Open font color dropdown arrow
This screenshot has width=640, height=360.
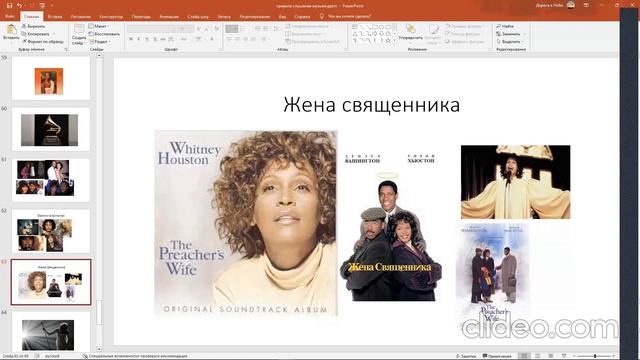[217, 39]
